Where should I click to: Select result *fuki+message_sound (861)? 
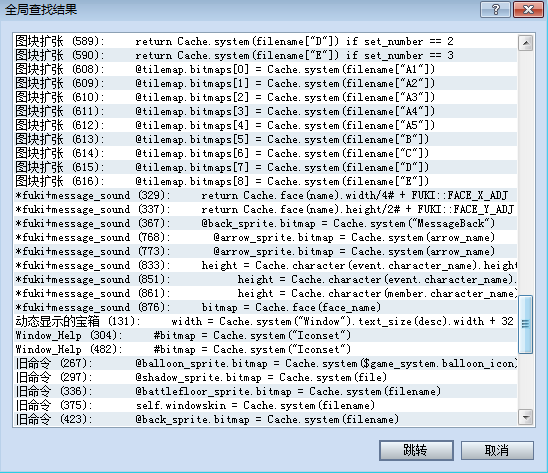pos(266,293)
